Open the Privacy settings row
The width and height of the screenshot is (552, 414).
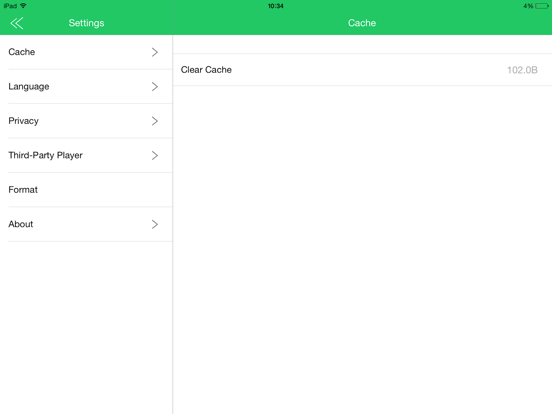[86, 121]
